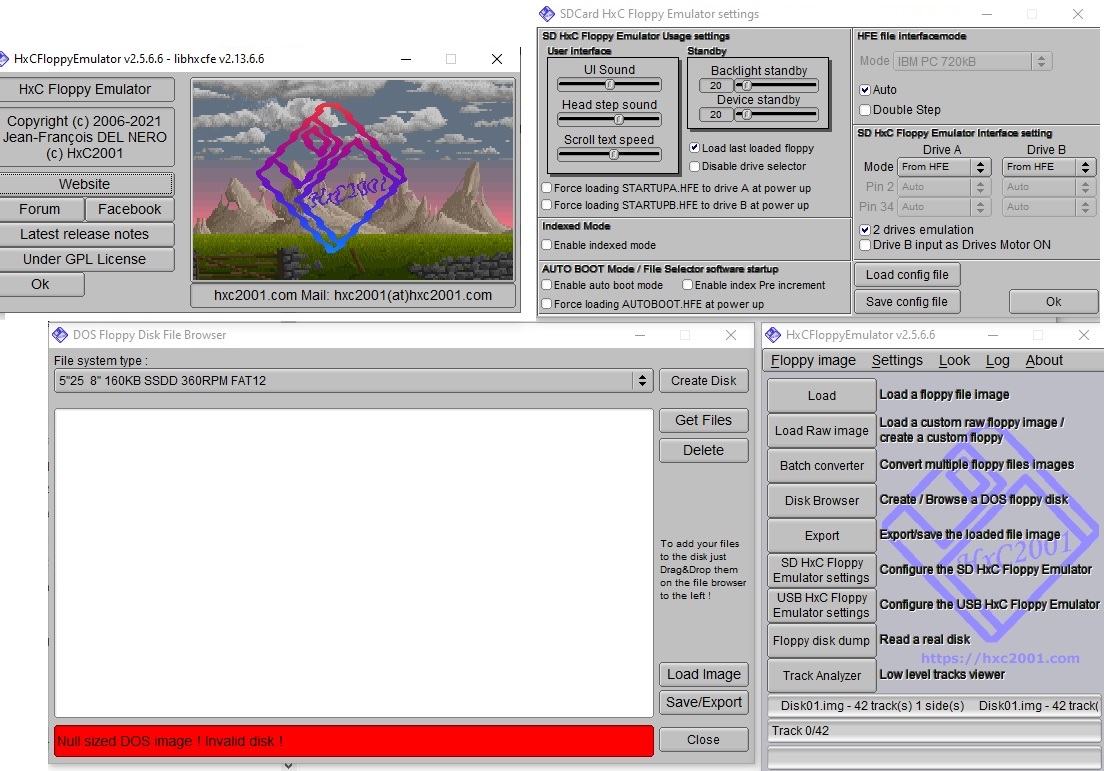Open the Drive A Pin 2 dropdown
This screenshot has width=1113, height=771.
(944, 187)
